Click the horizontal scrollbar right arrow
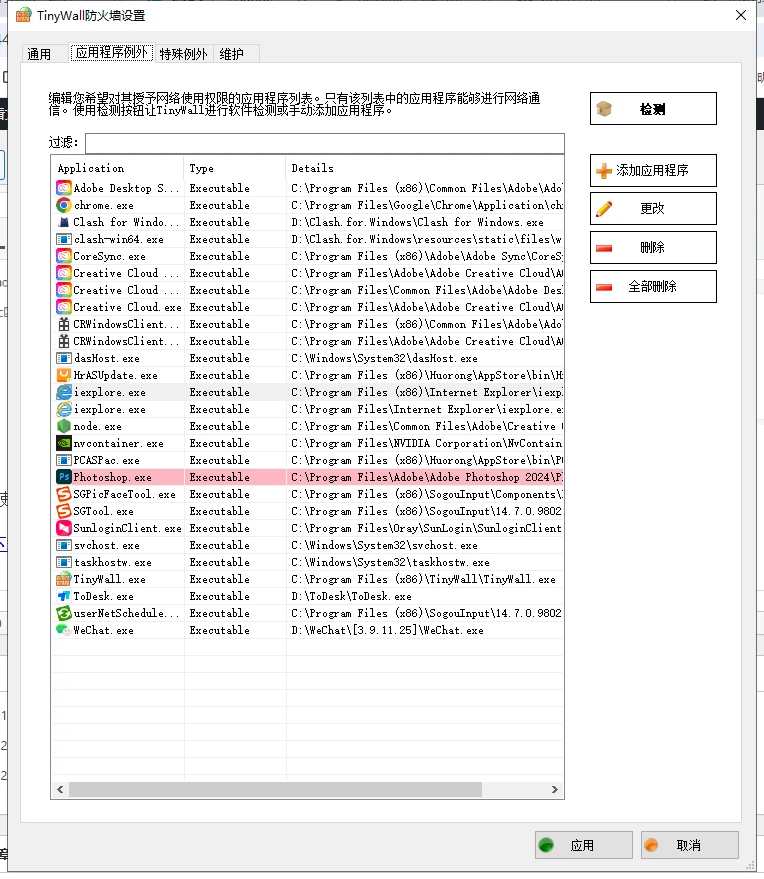Image resolution: width=764 pixels, height=879 pixels. (554, 789)
